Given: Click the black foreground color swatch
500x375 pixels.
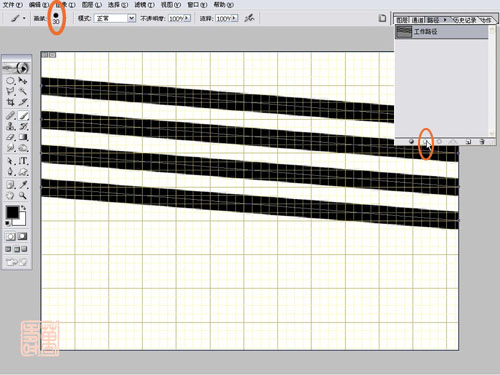Looking at the screenshot, I should tap(12, 212).
